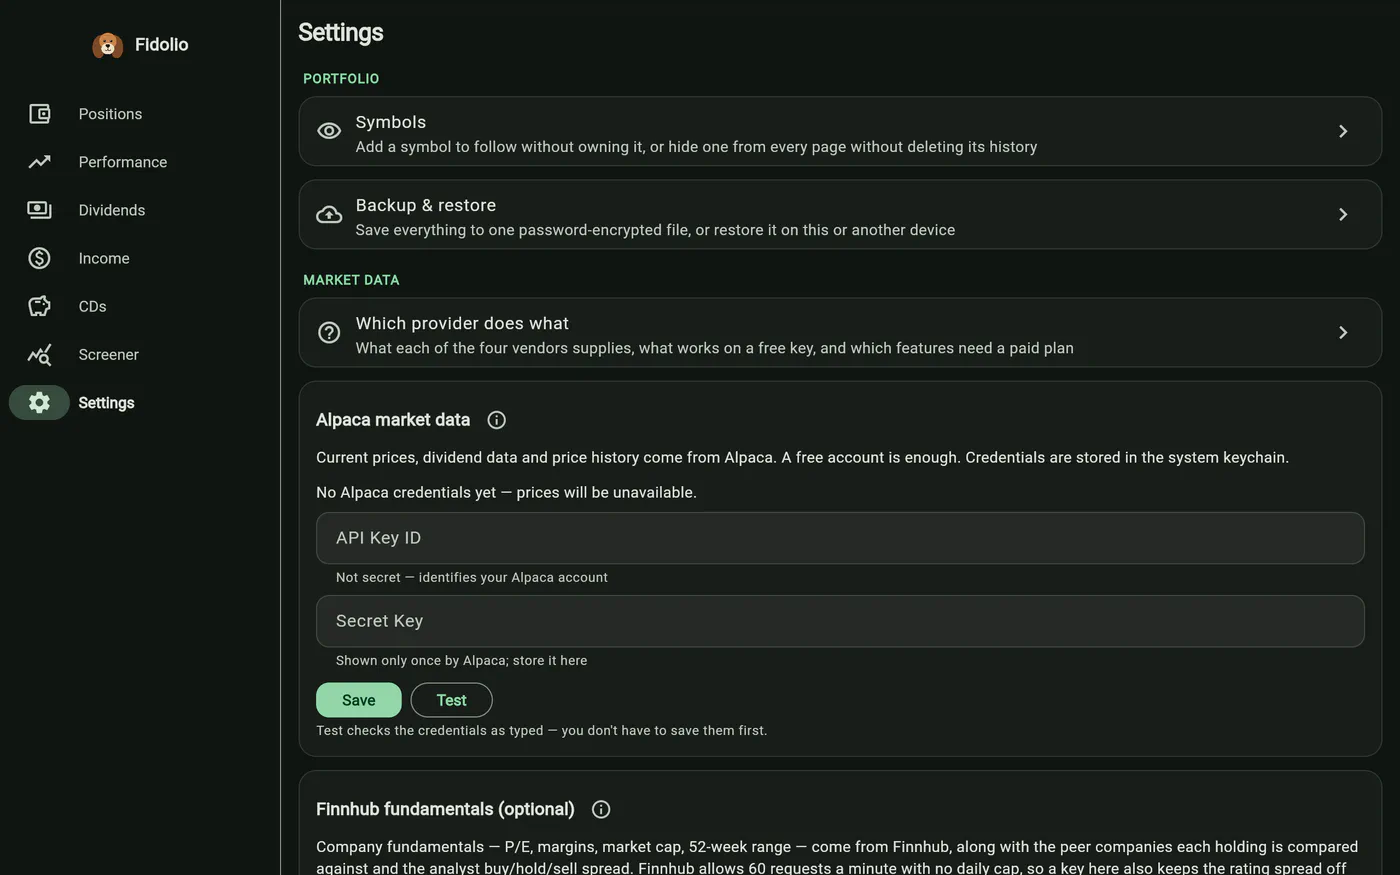
Task: Click the PORTFOLIO section label
Action: 341,78
